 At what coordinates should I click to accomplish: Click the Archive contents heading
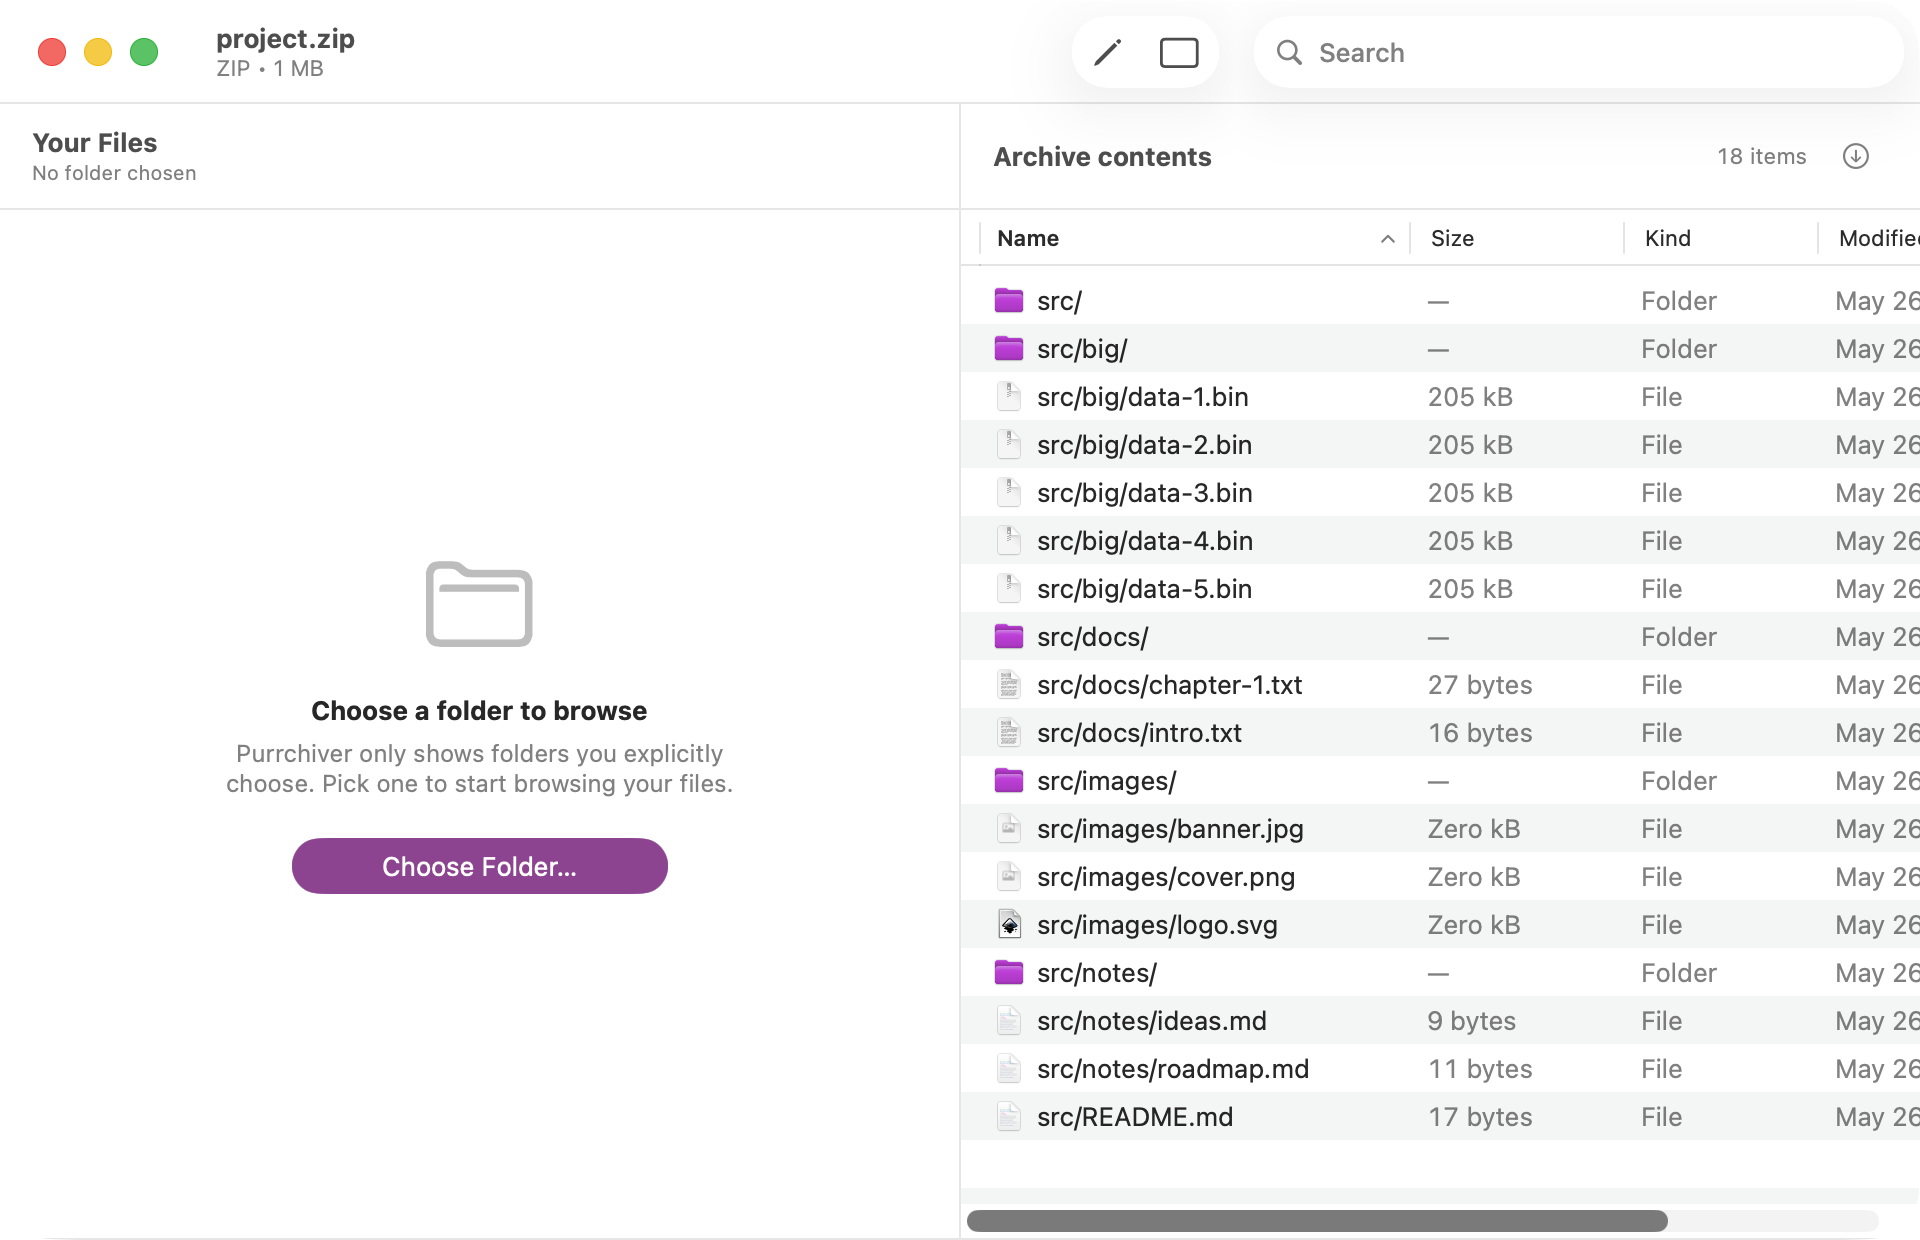(1102, 157)
